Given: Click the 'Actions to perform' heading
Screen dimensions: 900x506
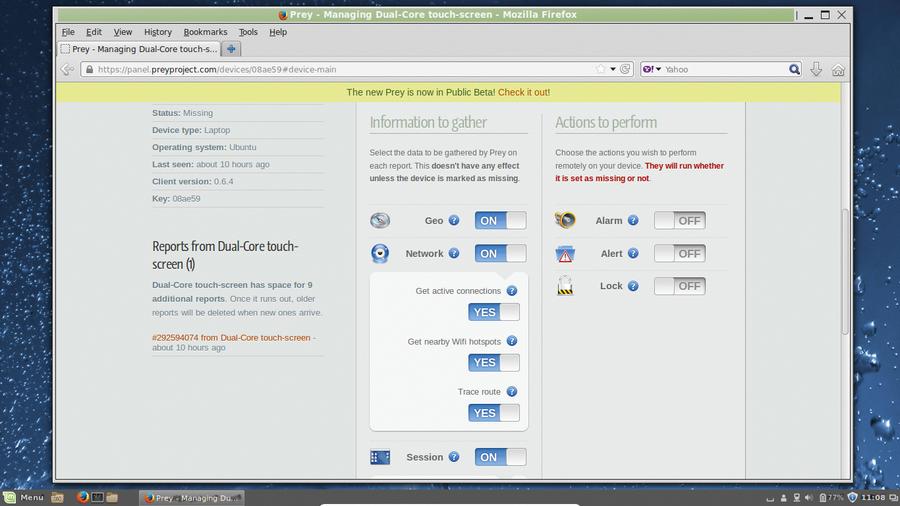Looking at the screenshot, I should tap(606, 122).
